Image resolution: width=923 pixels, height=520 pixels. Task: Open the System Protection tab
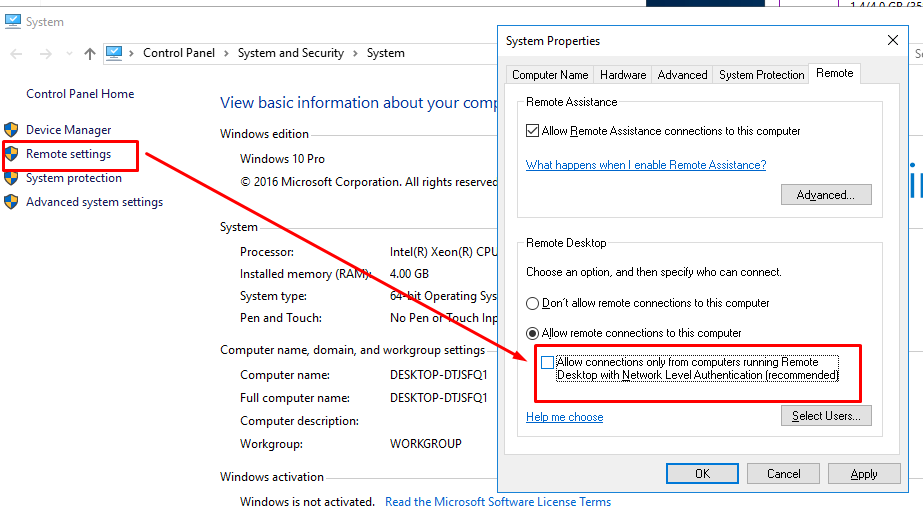(761, 75)
